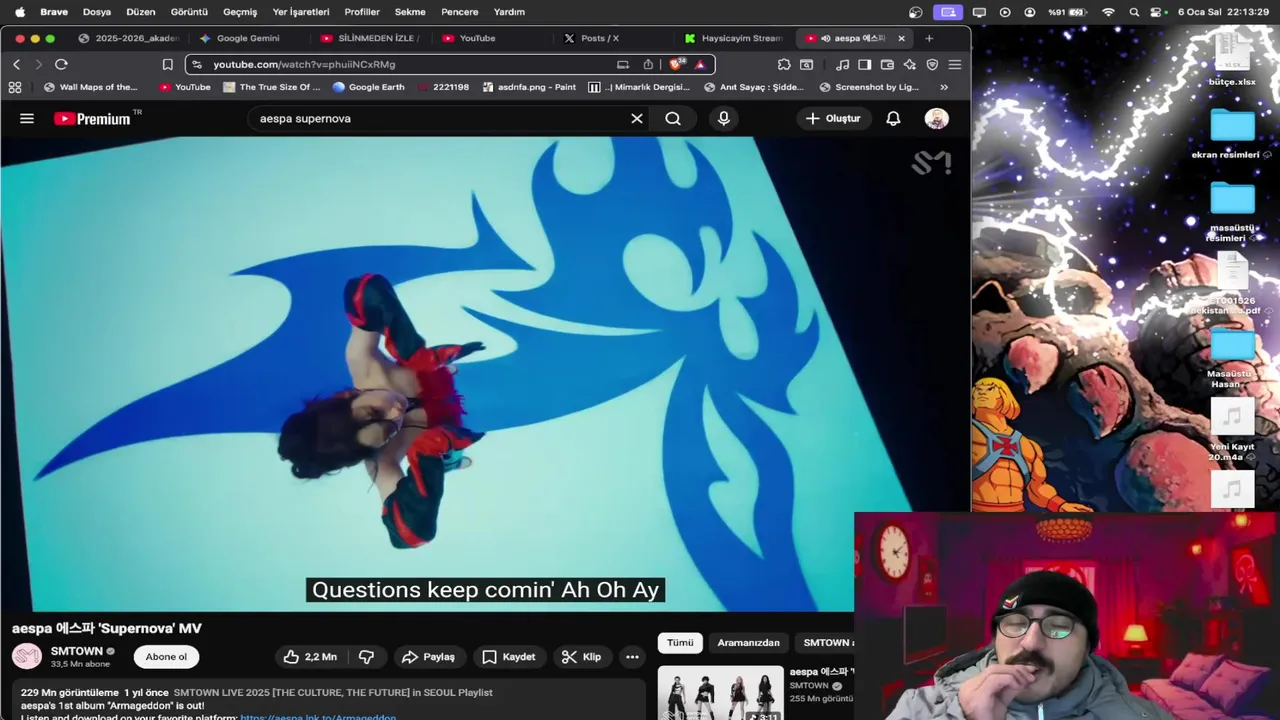
Task: Open the recommended aespa video thumbnail
Action: click(720, 692)
